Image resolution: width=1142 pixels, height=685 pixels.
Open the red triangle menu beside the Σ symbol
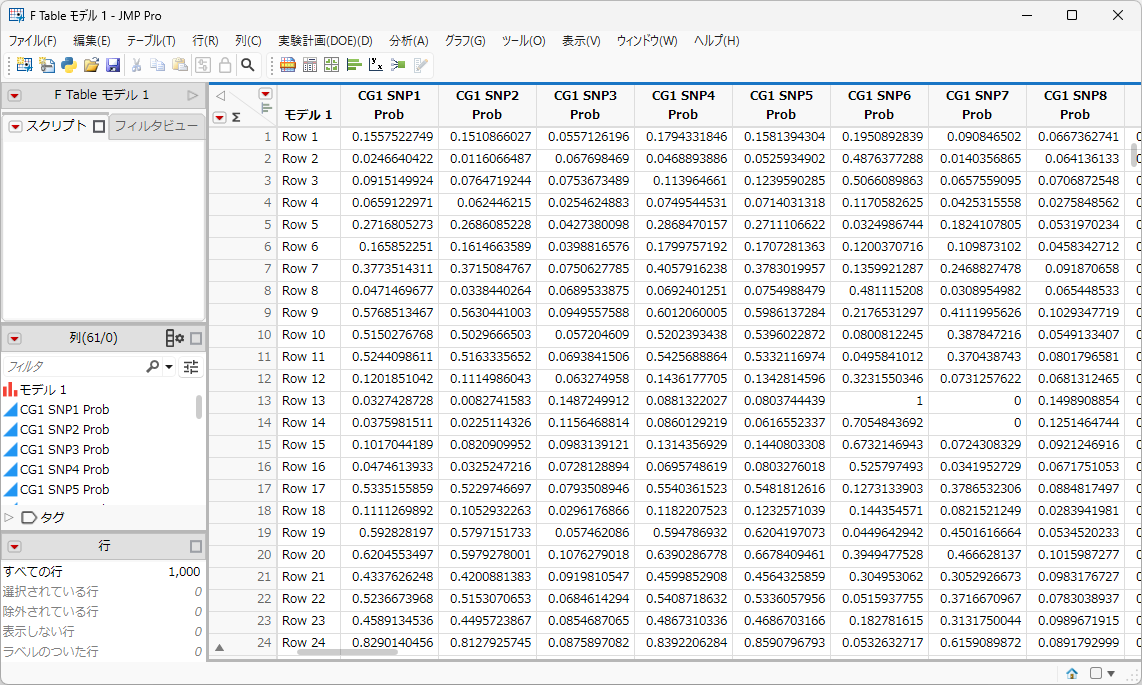tap(219, 116)
